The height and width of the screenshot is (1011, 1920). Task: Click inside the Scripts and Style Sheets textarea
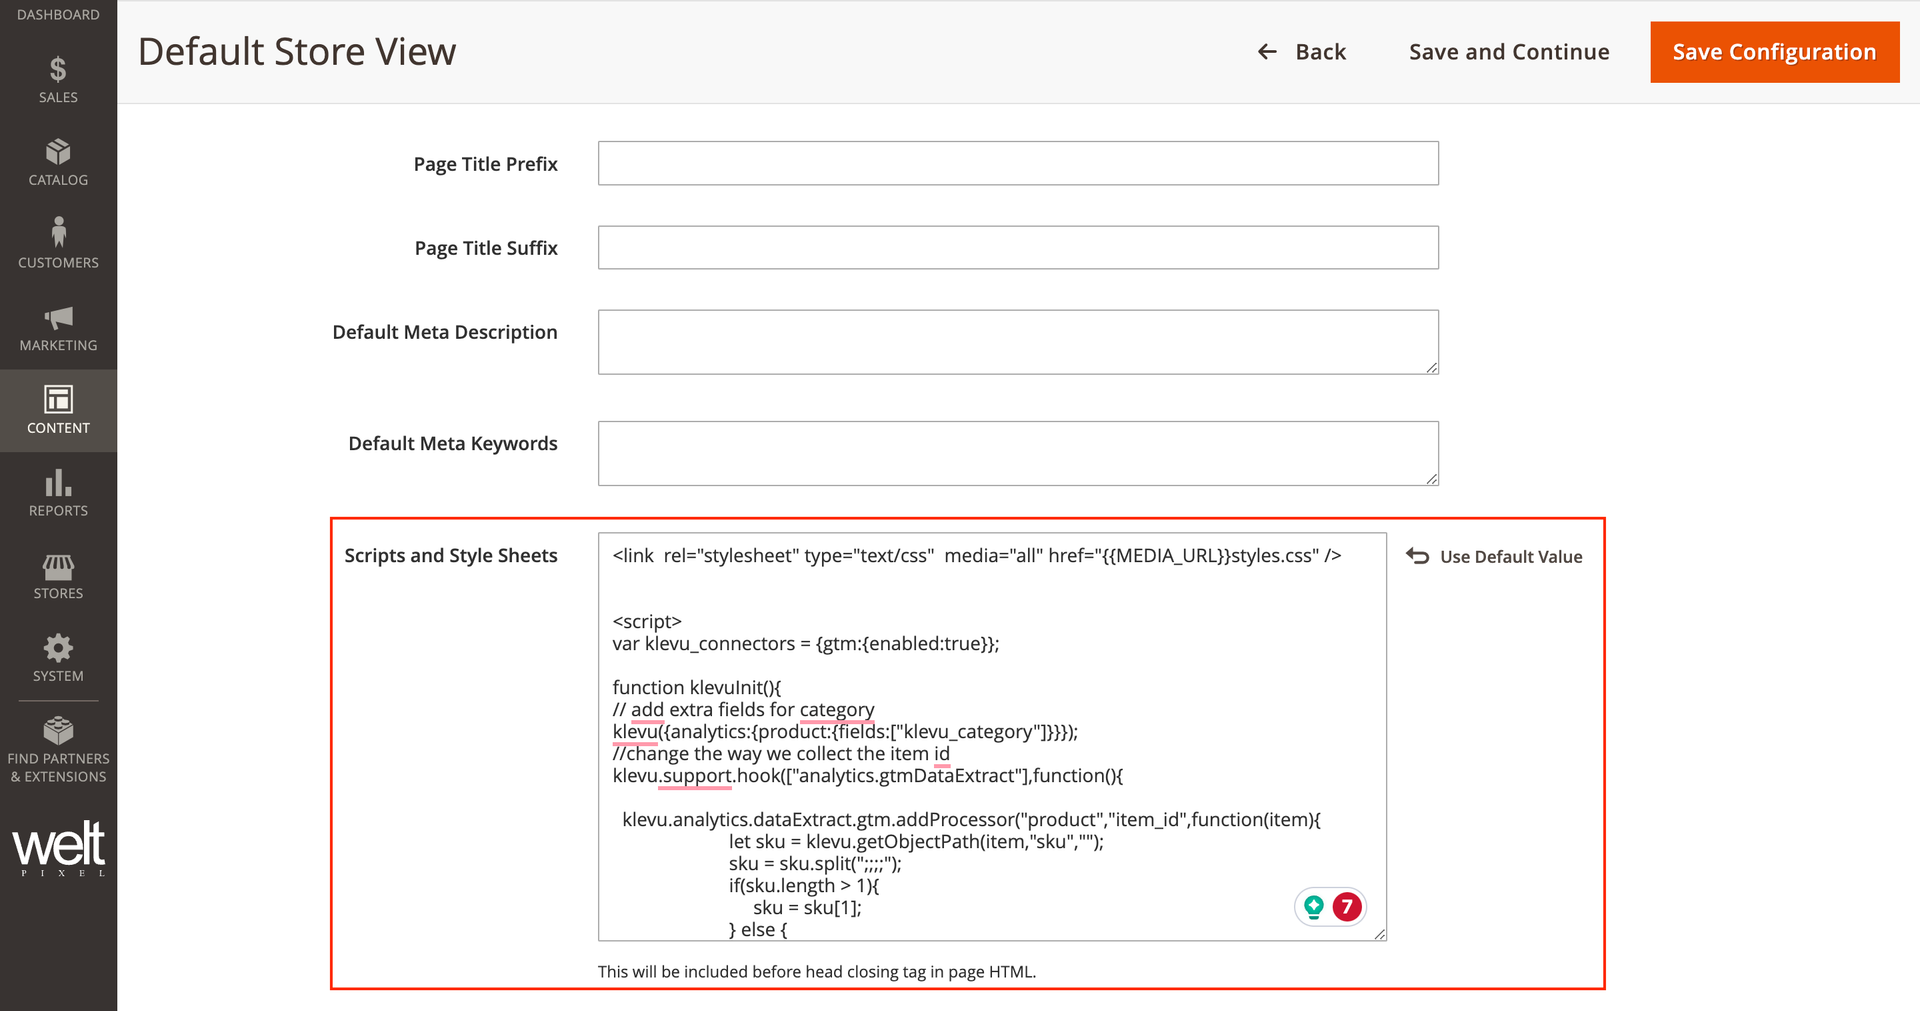[x=992, y=737]
